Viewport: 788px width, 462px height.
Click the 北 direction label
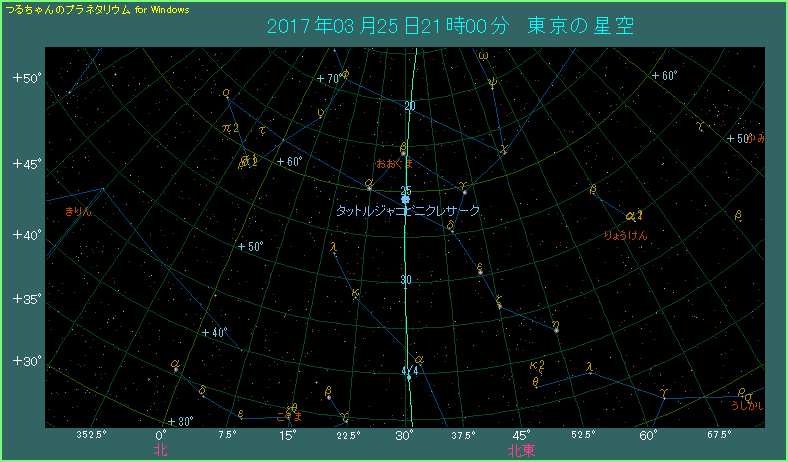point(161,451)
